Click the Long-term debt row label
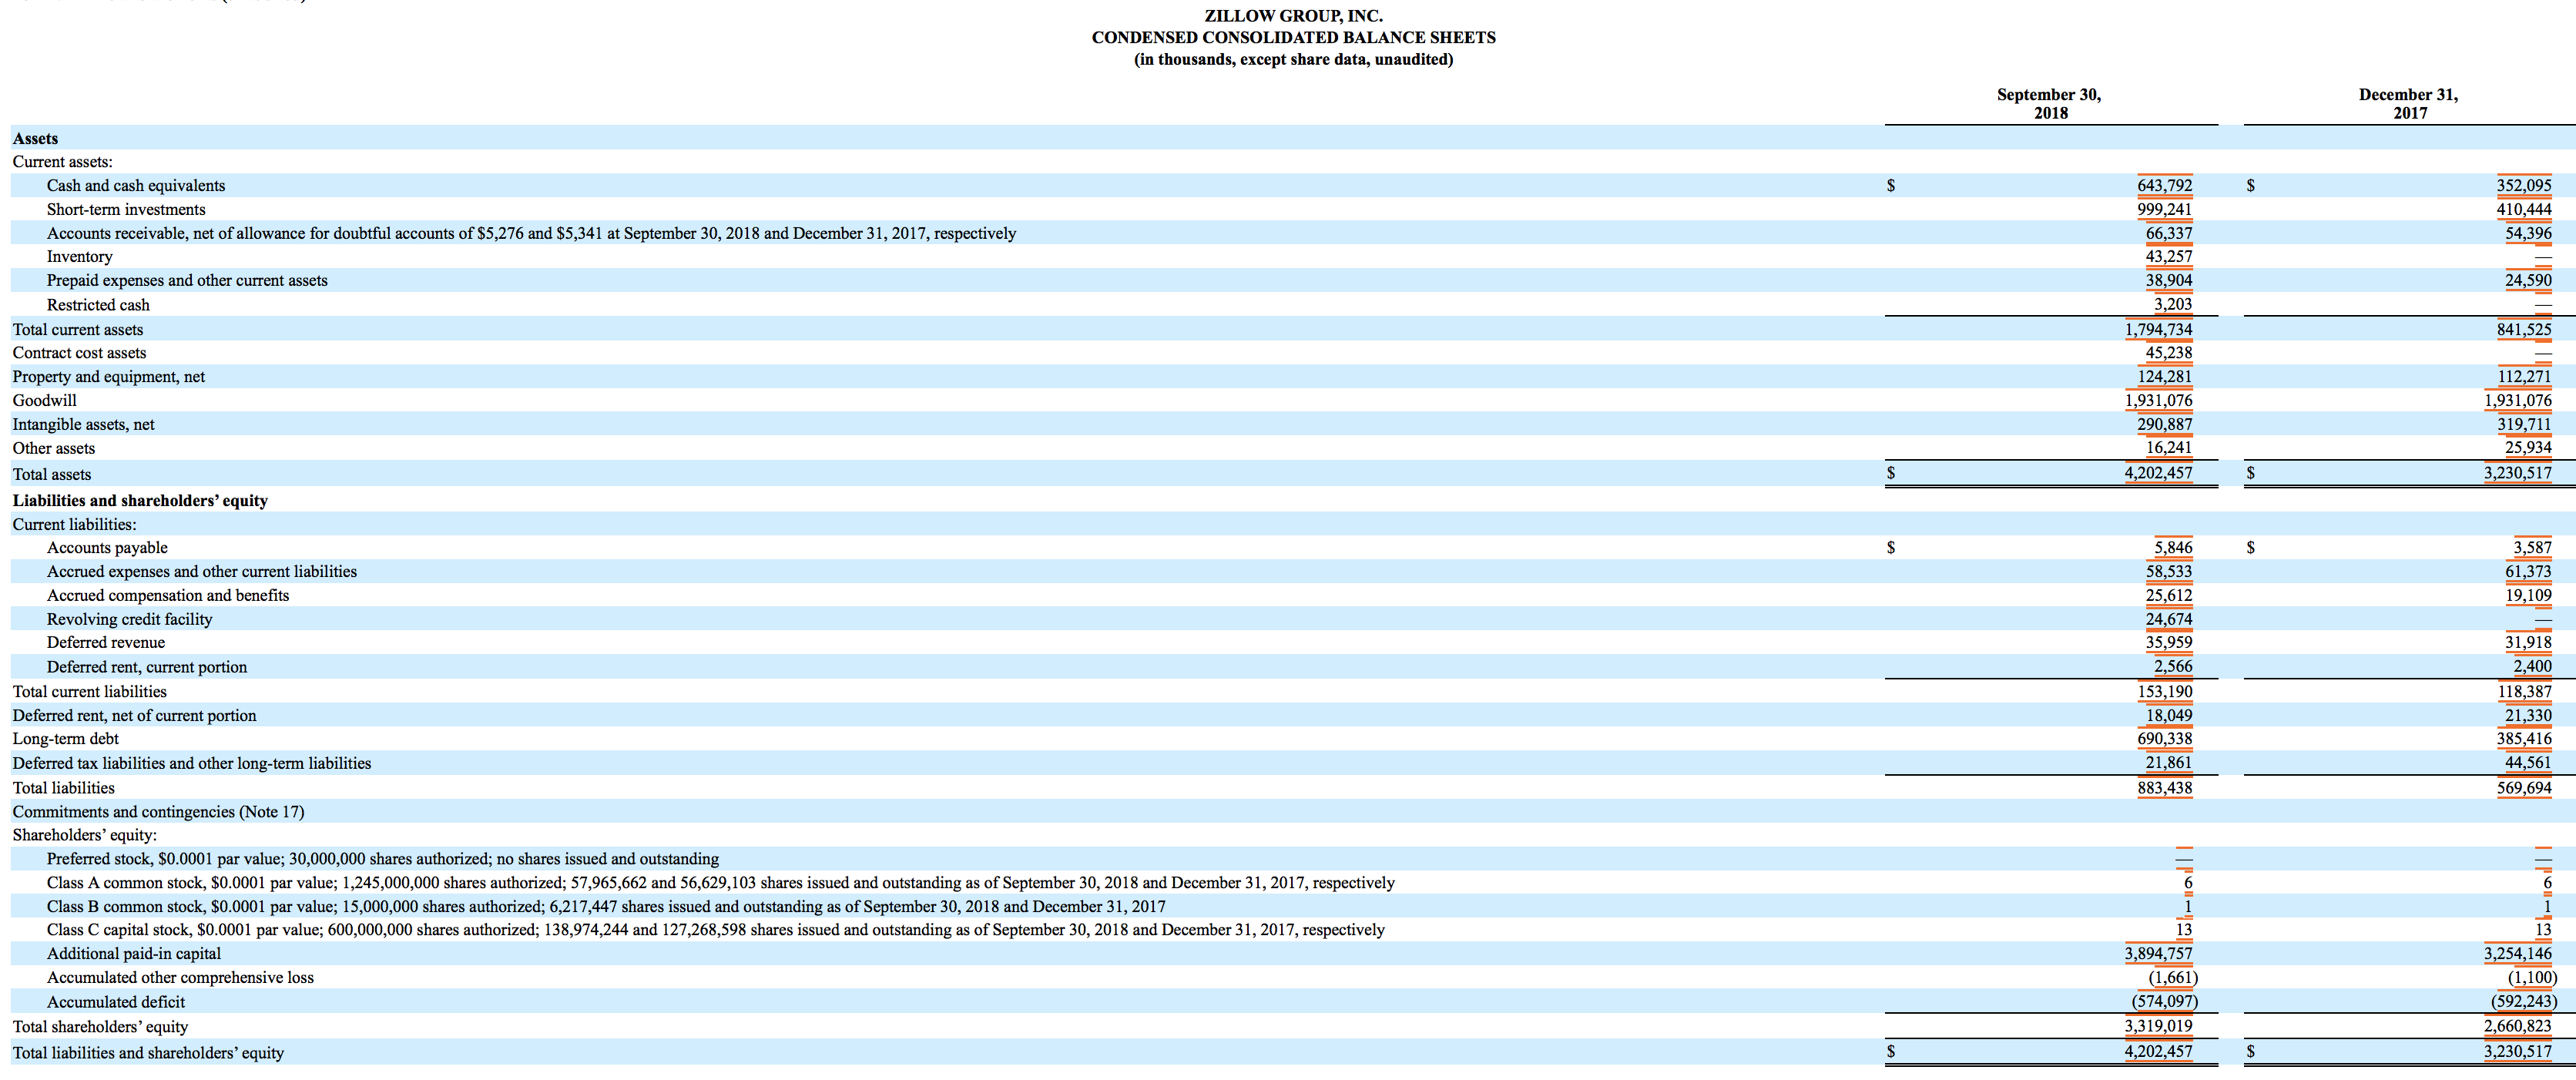 [65, 739]
